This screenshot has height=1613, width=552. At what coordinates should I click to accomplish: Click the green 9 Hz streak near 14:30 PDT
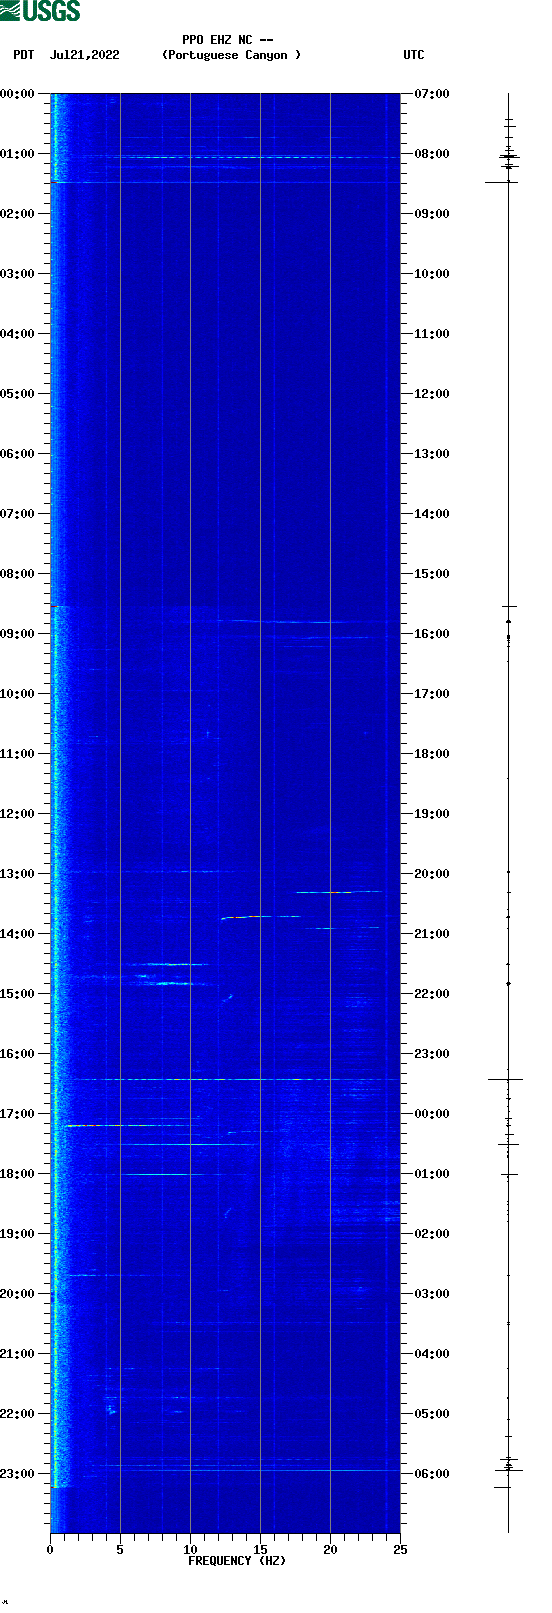tap(168, 964)
